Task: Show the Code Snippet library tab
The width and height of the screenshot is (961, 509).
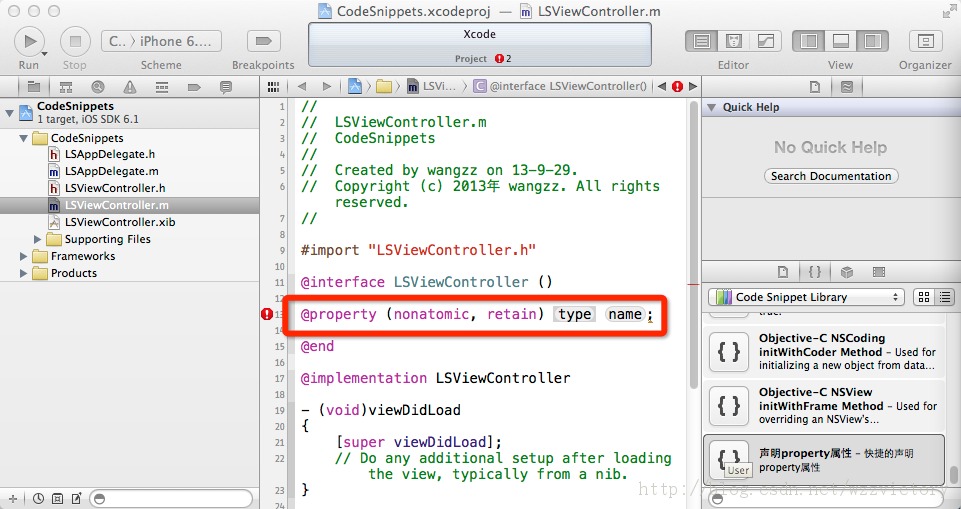Action: point(815,271)
